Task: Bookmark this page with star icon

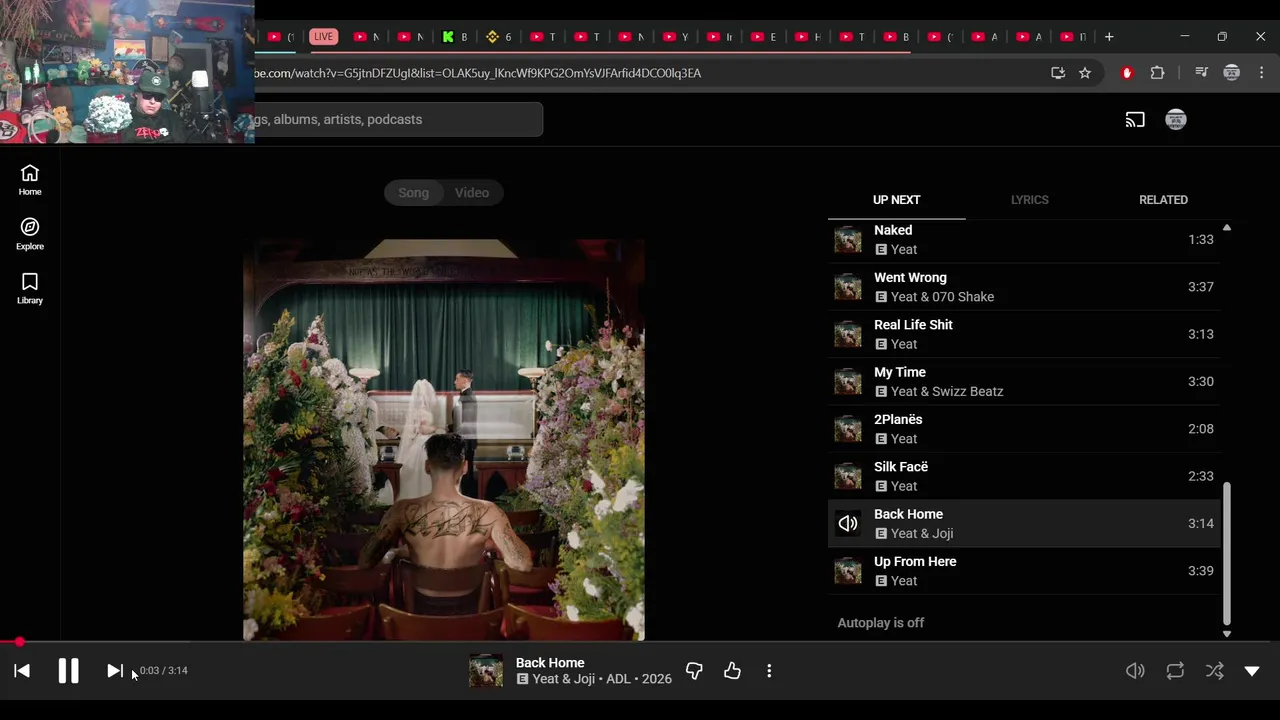Action: point(1085,73)
